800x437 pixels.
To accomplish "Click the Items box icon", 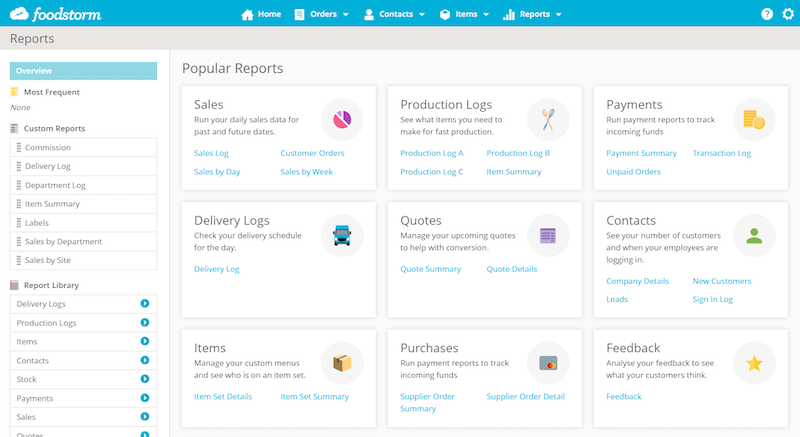I will point(342,363).
